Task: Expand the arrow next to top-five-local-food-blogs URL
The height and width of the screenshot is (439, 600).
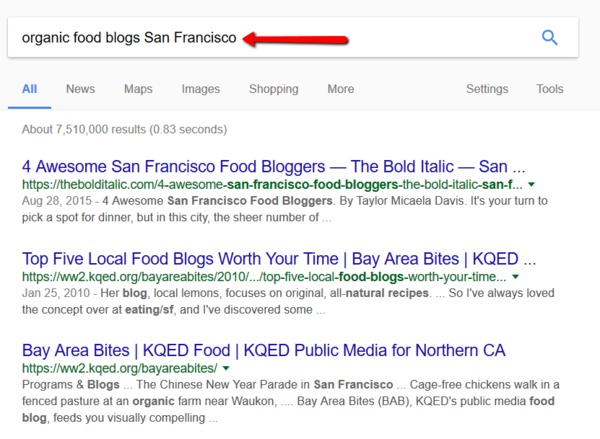Action: tap(515, 277)
